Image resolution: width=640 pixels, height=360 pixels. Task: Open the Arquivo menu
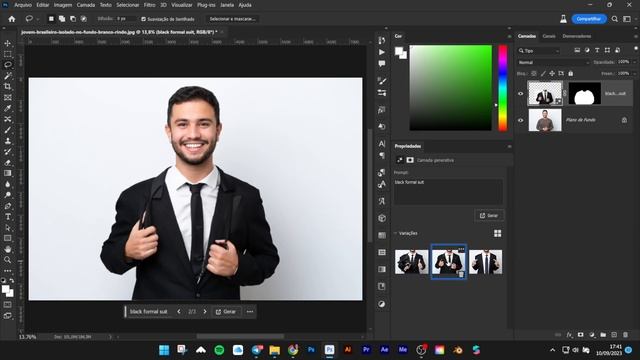pos(23,5)
